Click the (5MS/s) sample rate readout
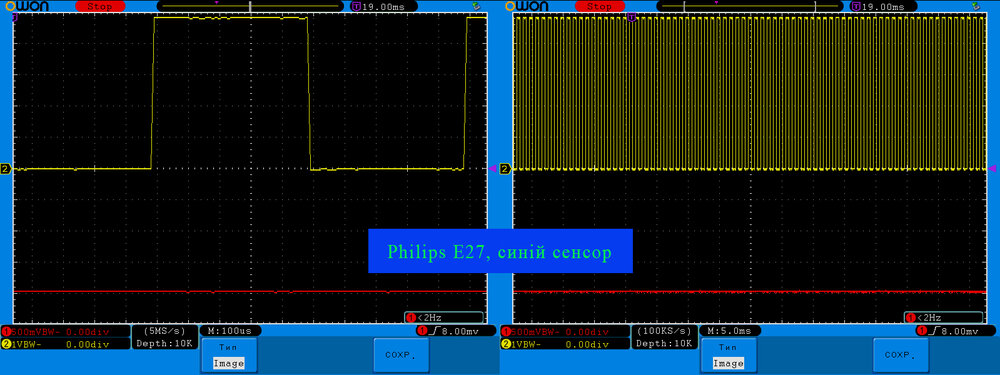This screenshot has height=375, width=1000. [x=165, y=332]
